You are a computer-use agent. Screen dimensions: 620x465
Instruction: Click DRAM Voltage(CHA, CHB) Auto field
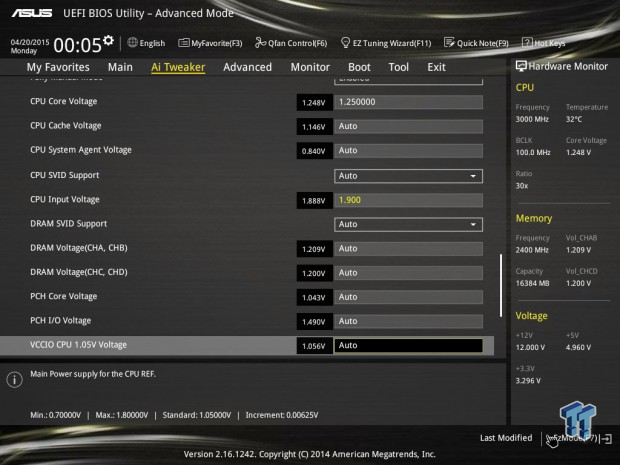pos(408,249)
